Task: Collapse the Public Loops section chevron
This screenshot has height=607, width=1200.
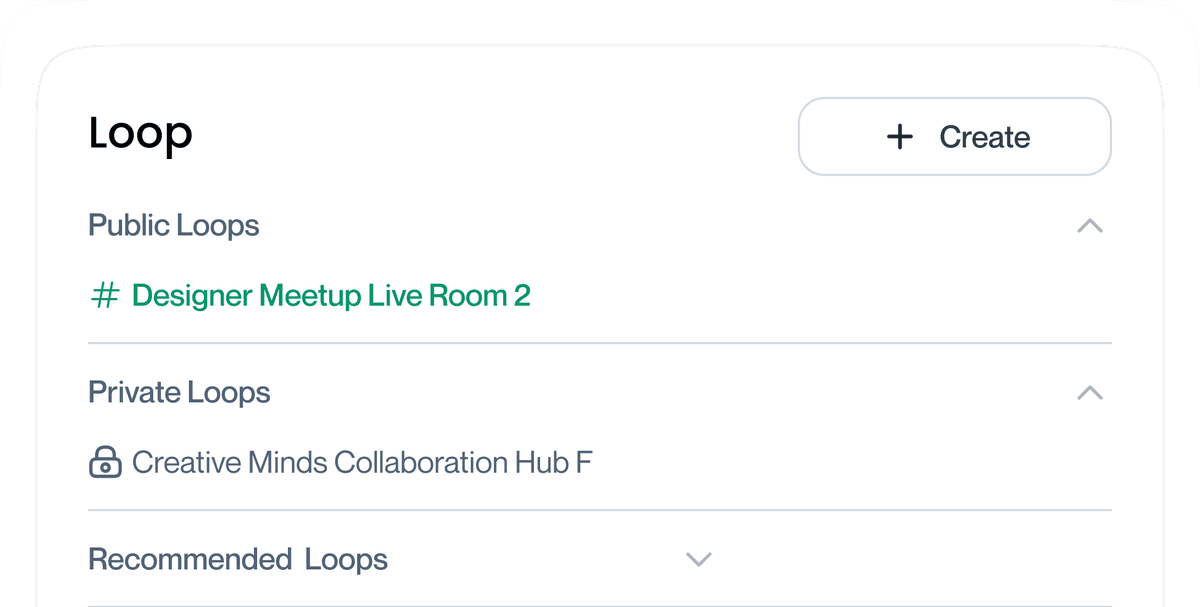Action: tap(1089, 226)
